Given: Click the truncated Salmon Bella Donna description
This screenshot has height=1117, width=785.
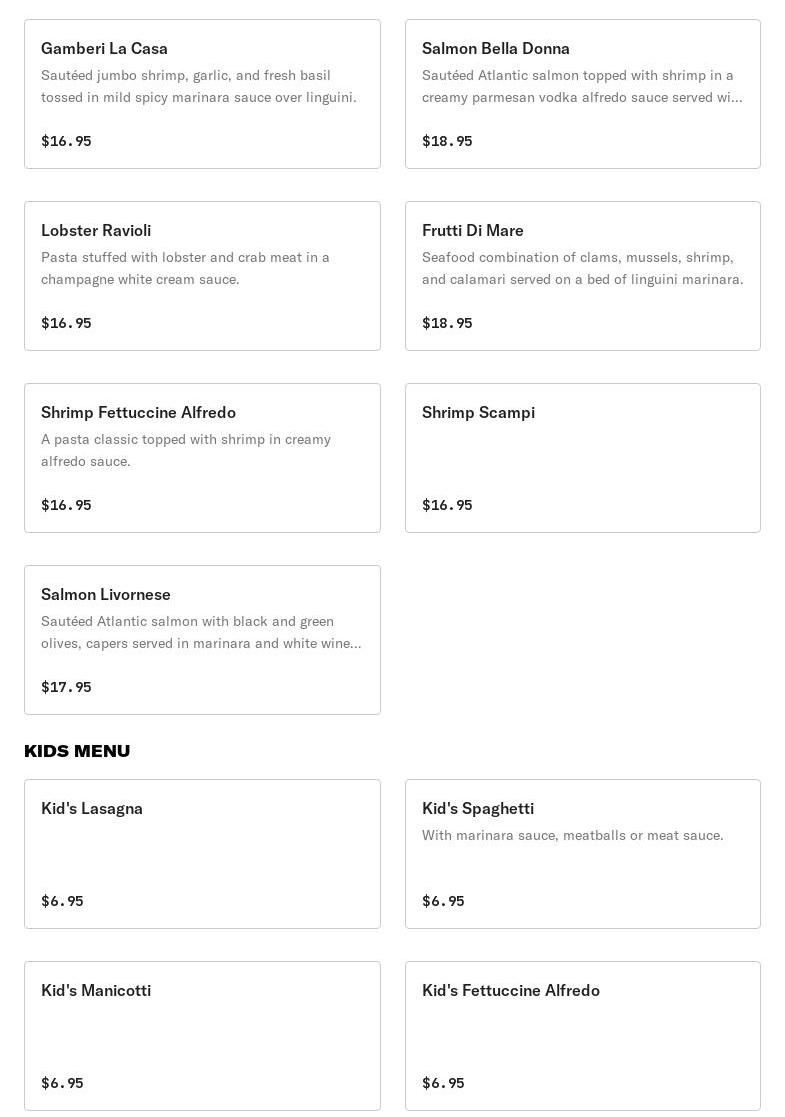Looking at the screenshot, I should 581,86.
